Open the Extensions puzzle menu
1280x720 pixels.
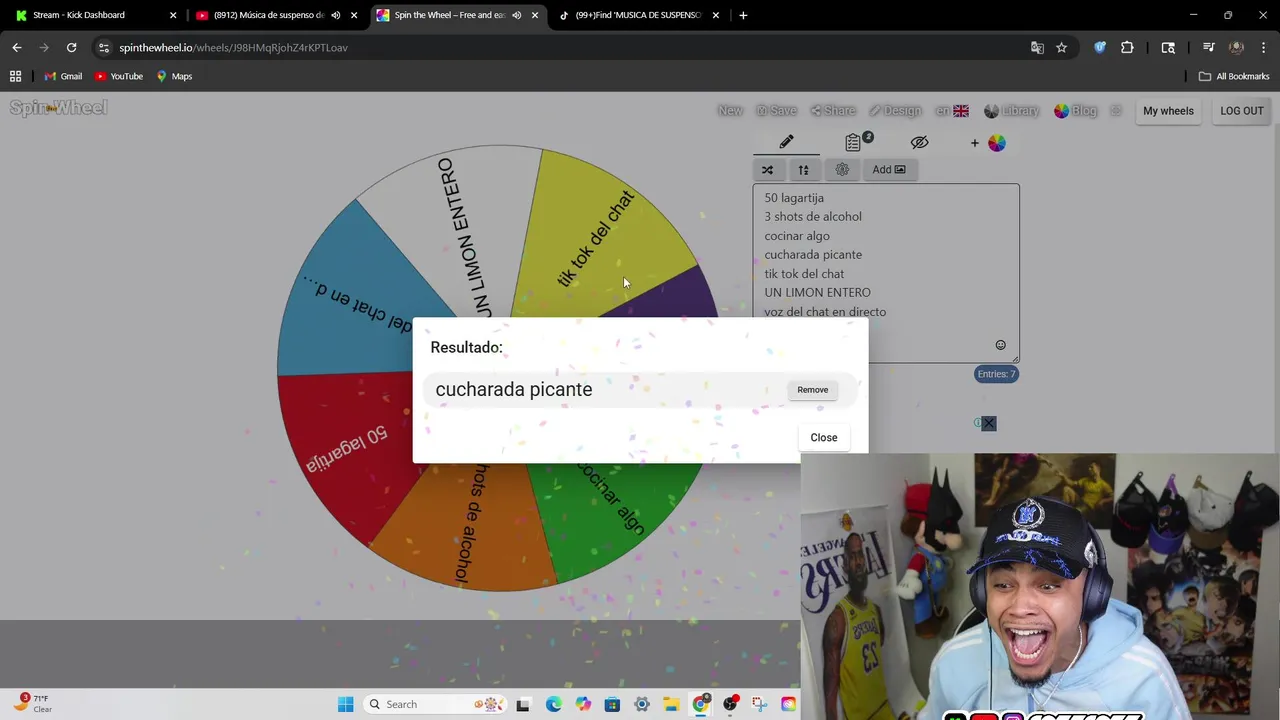tap(1127, 47)
